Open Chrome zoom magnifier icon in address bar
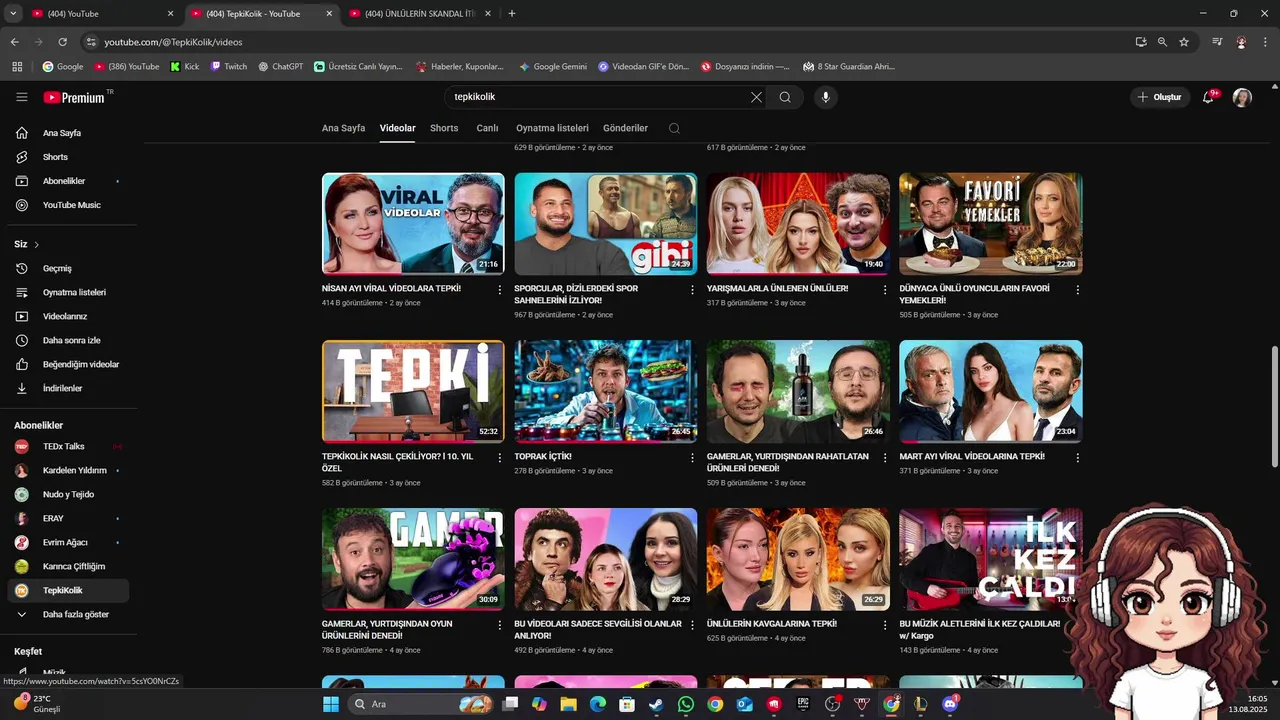 point(1162,42)
